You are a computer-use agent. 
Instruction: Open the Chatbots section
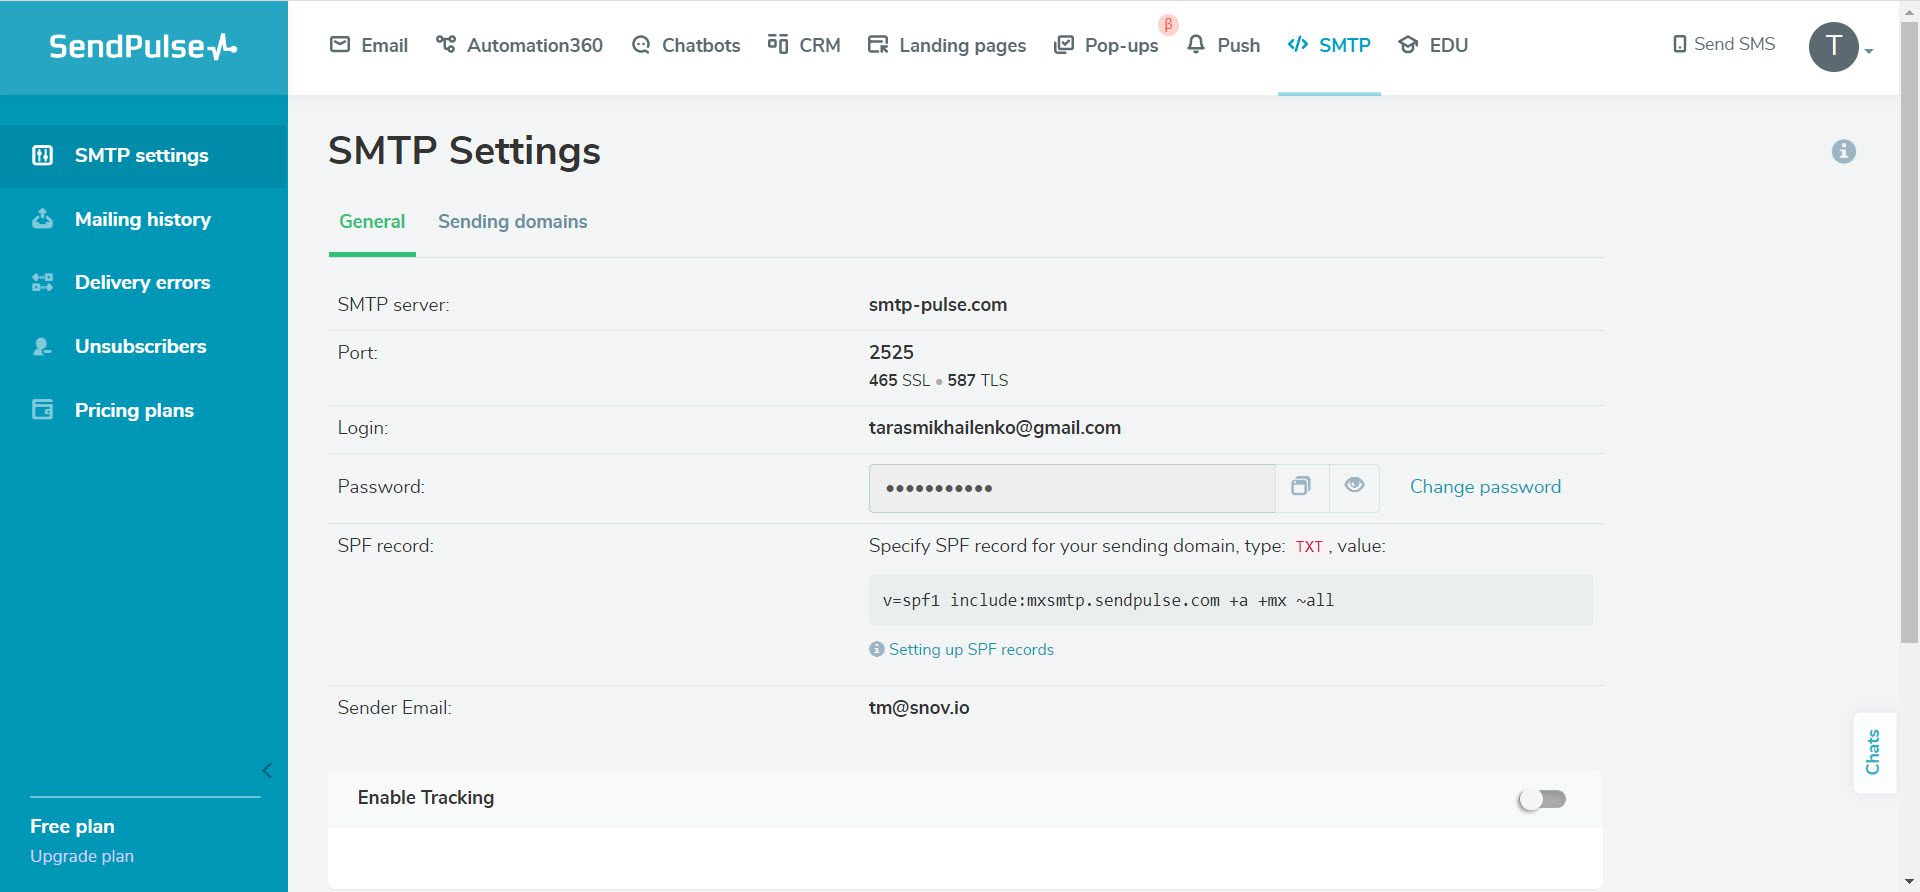686,45
